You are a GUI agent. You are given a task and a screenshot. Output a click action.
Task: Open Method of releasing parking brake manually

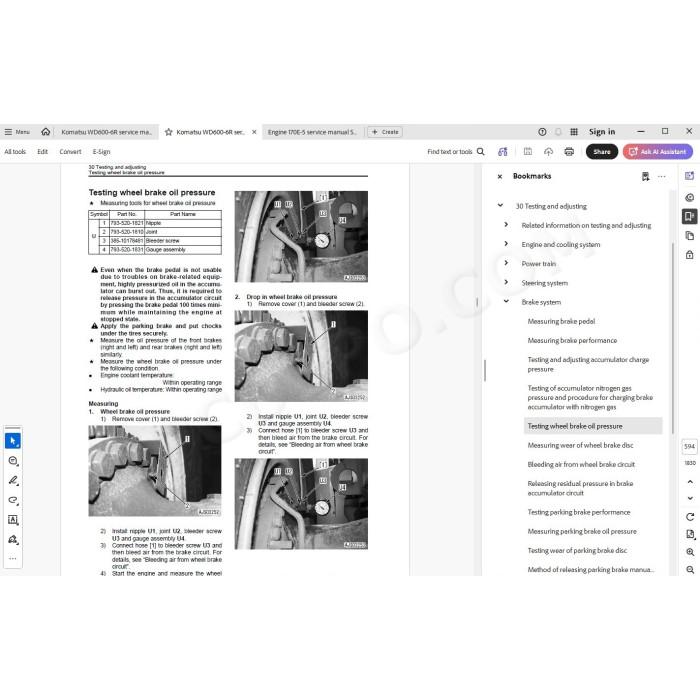tap(591, 570)
